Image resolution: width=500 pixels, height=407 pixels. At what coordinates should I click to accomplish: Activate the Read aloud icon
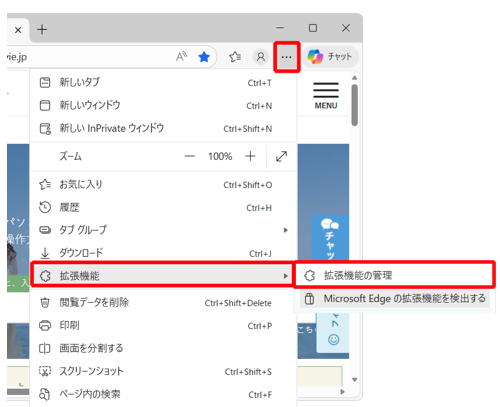tap(181, 57)
